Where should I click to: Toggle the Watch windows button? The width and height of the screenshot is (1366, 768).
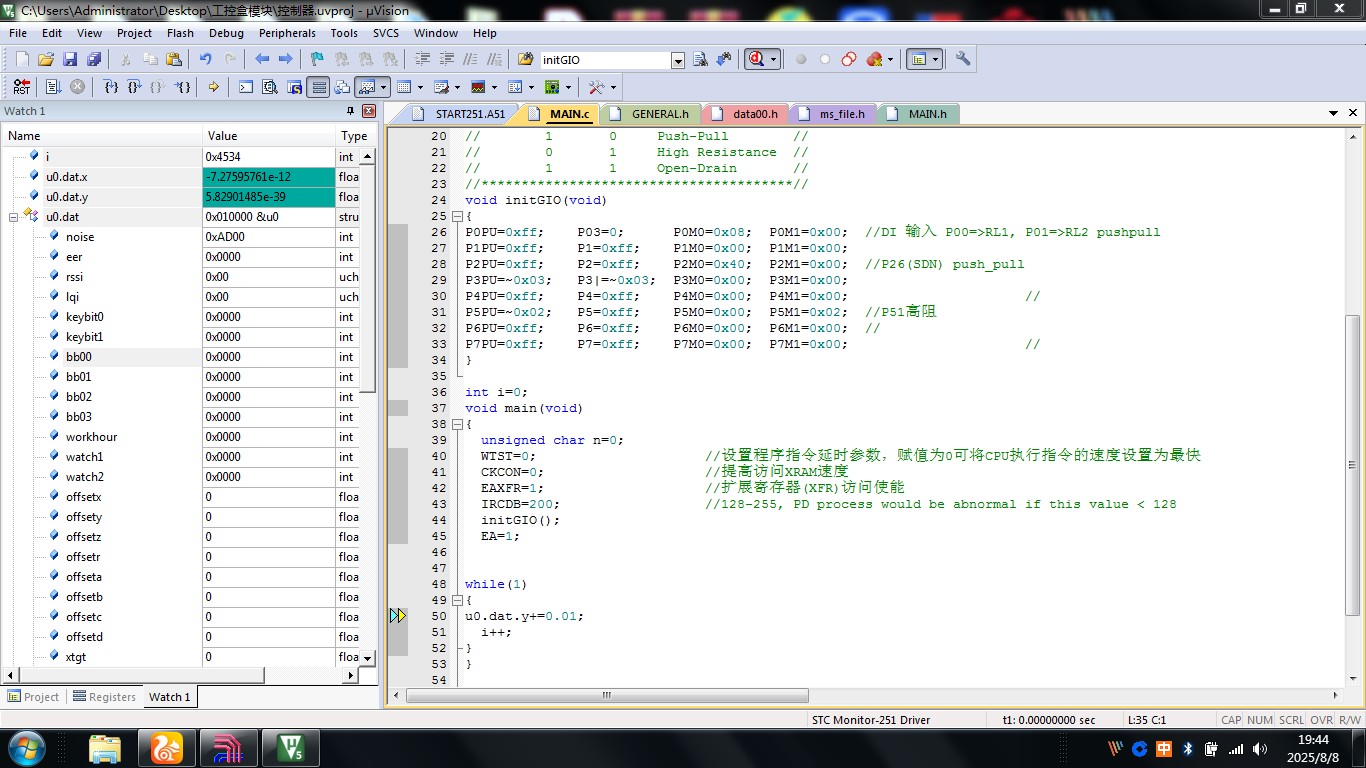[367, 87]
